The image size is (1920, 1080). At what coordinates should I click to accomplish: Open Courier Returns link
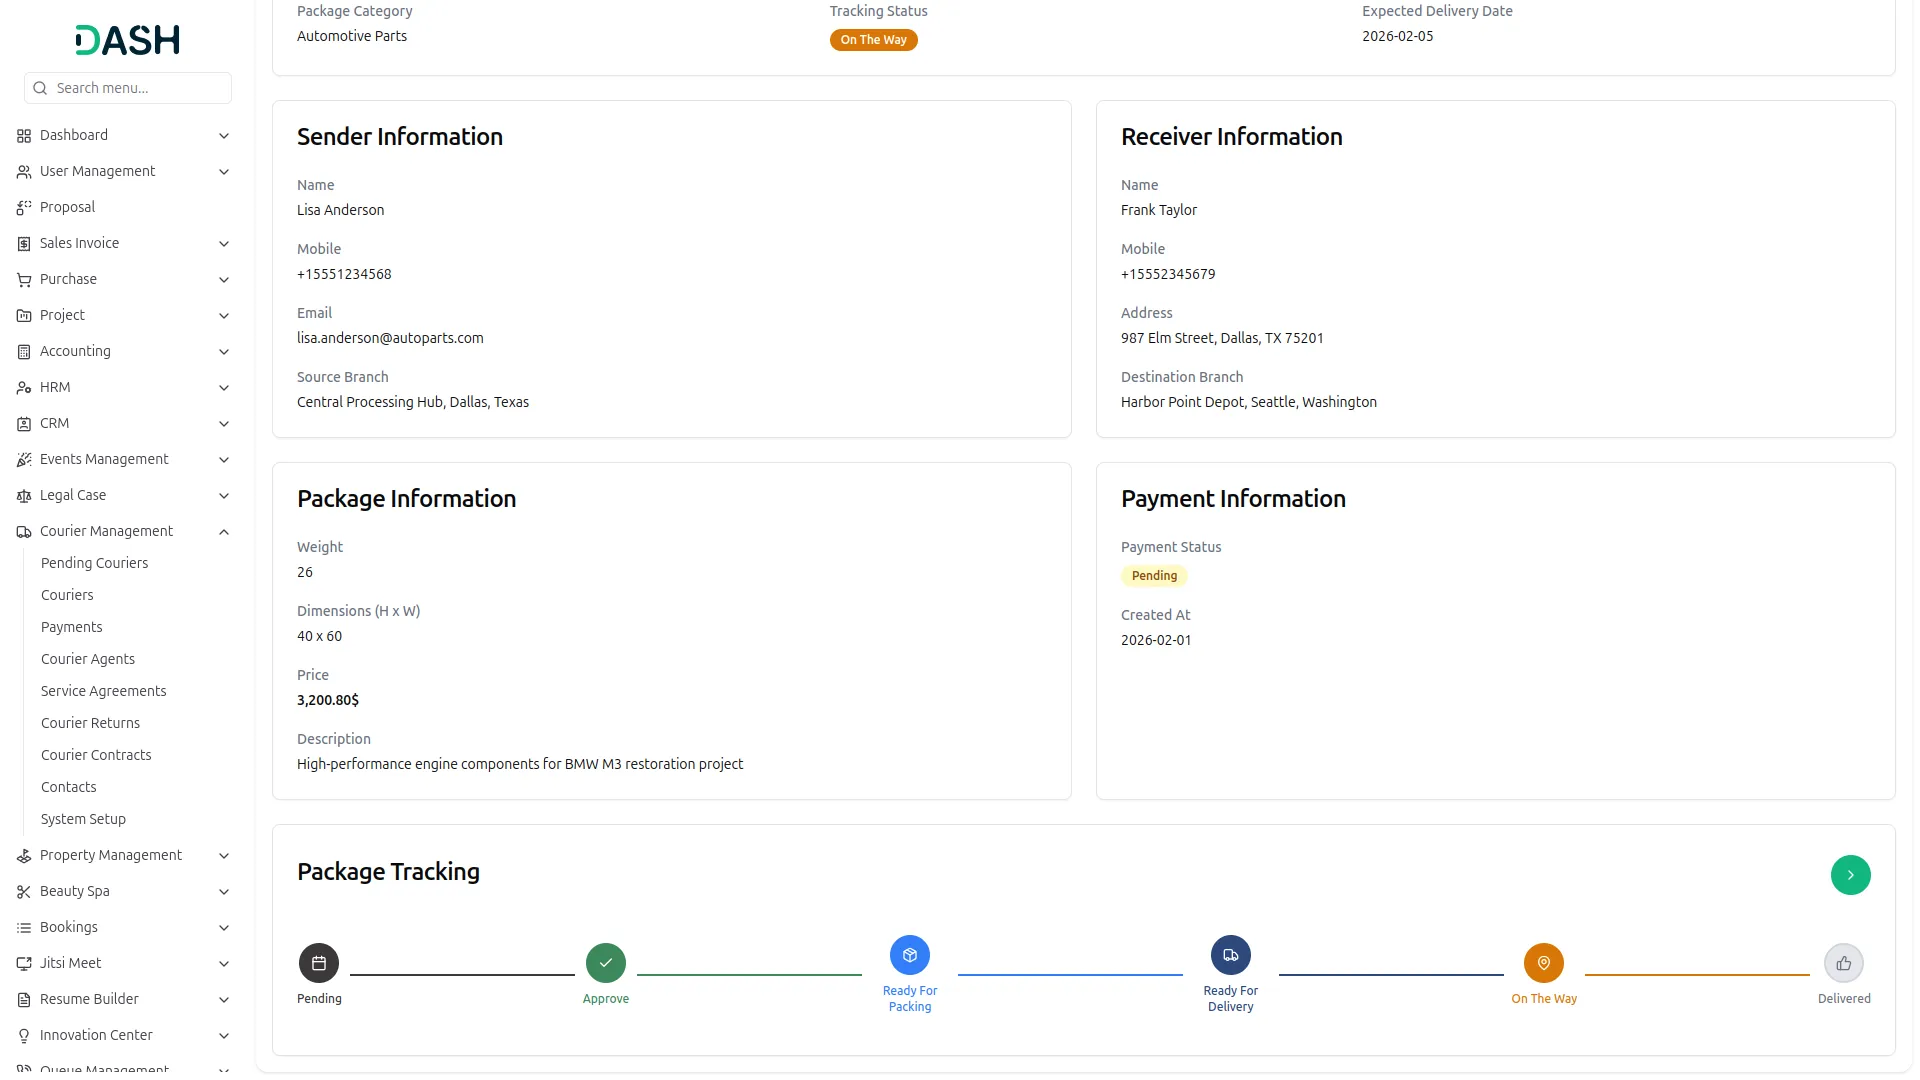point(91,724)
